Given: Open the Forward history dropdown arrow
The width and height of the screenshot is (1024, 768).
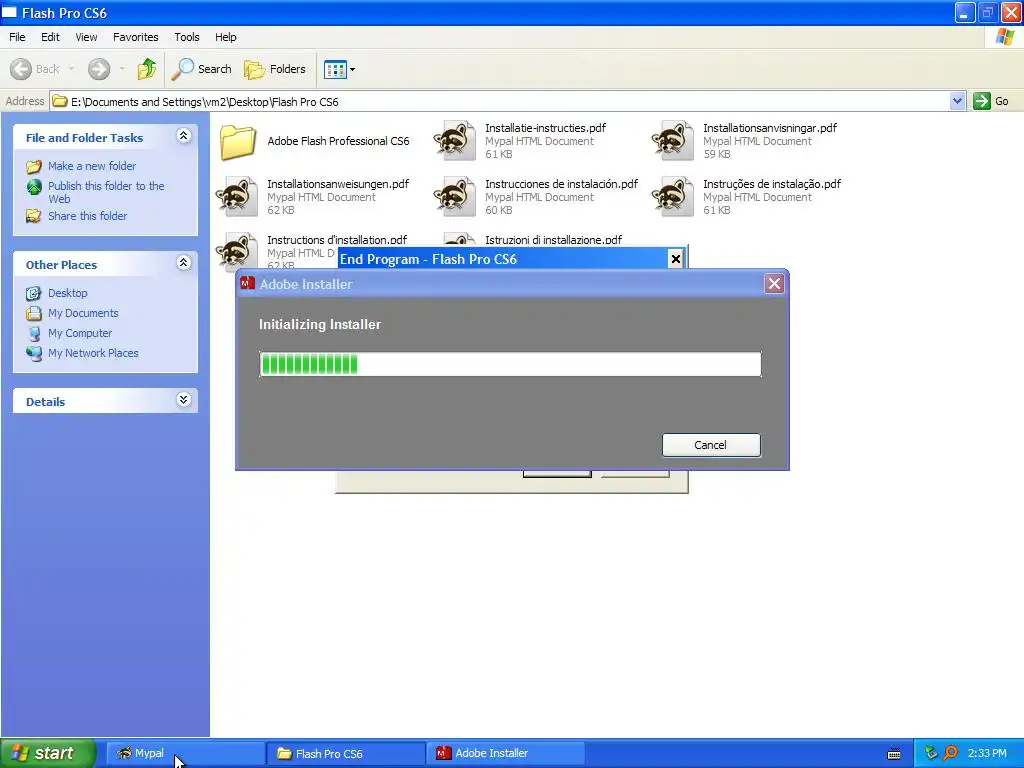Looking at the screenshot, I should pos(122,69).
